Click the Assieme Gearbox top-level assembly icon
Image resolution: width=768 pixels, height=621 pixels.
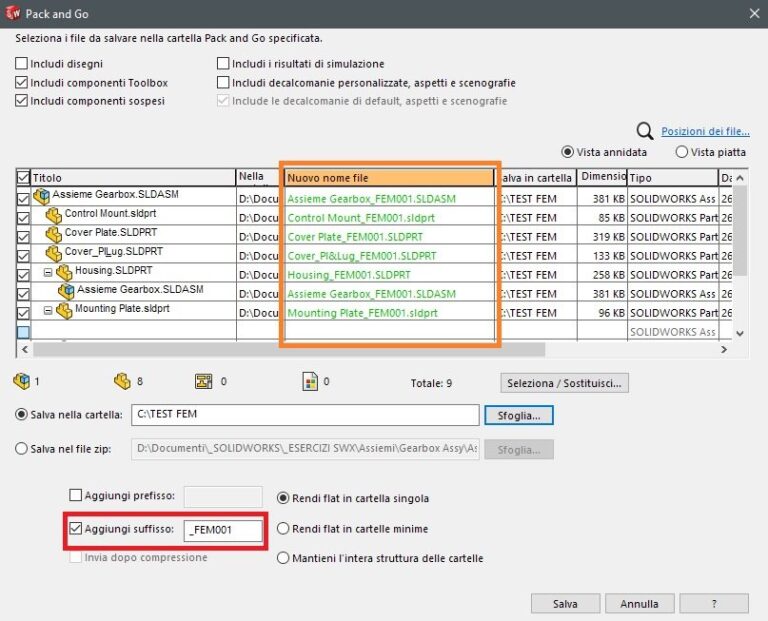point(42,196)
